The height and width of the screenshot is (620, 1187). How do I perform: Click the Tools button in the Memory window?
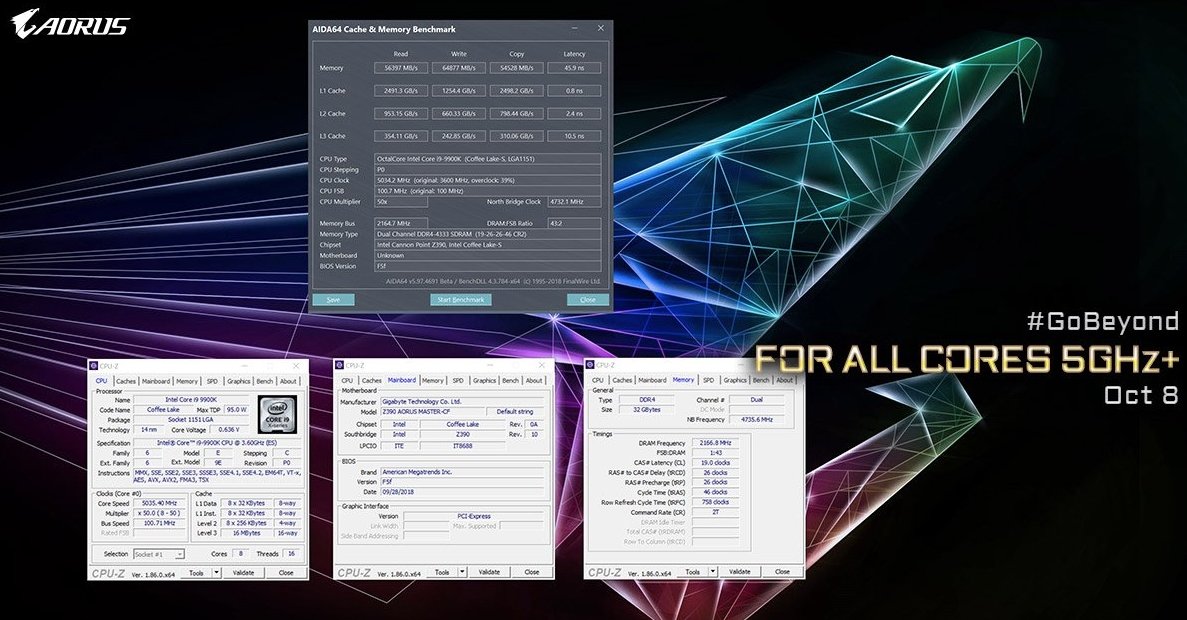(693, 572)
